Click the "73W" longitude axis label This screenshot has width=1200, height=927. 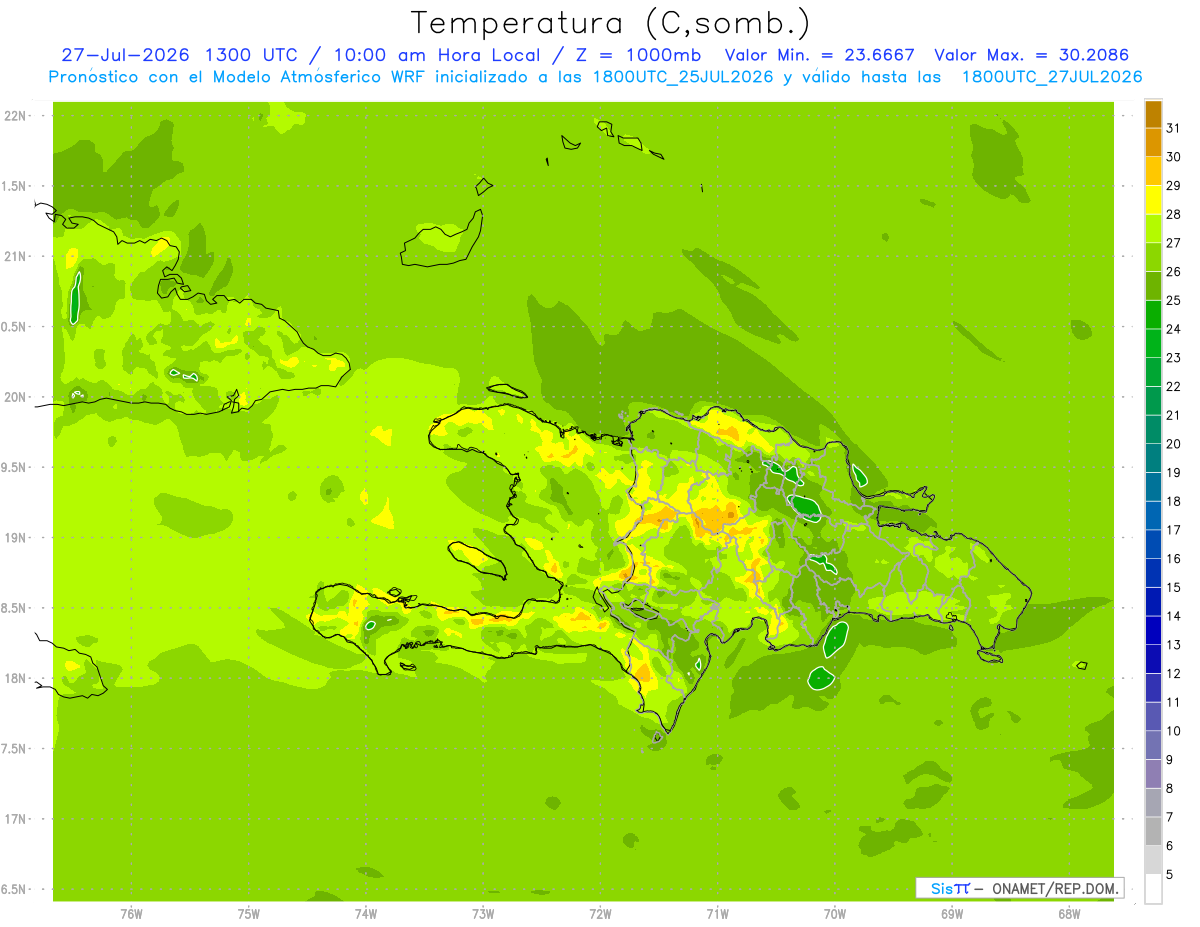click(483, 914)
